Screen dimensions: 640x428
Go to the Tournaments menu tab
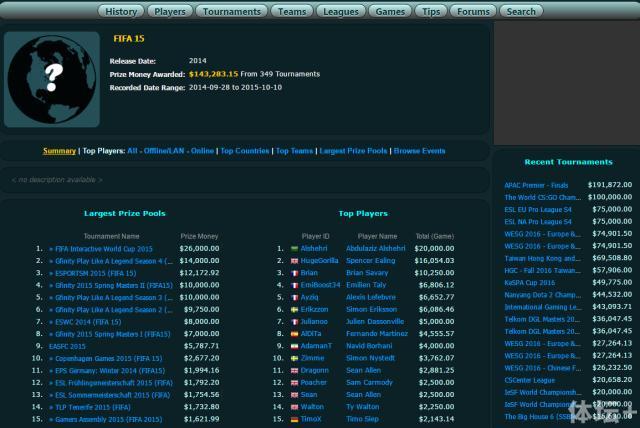click(x=231, y=11)
